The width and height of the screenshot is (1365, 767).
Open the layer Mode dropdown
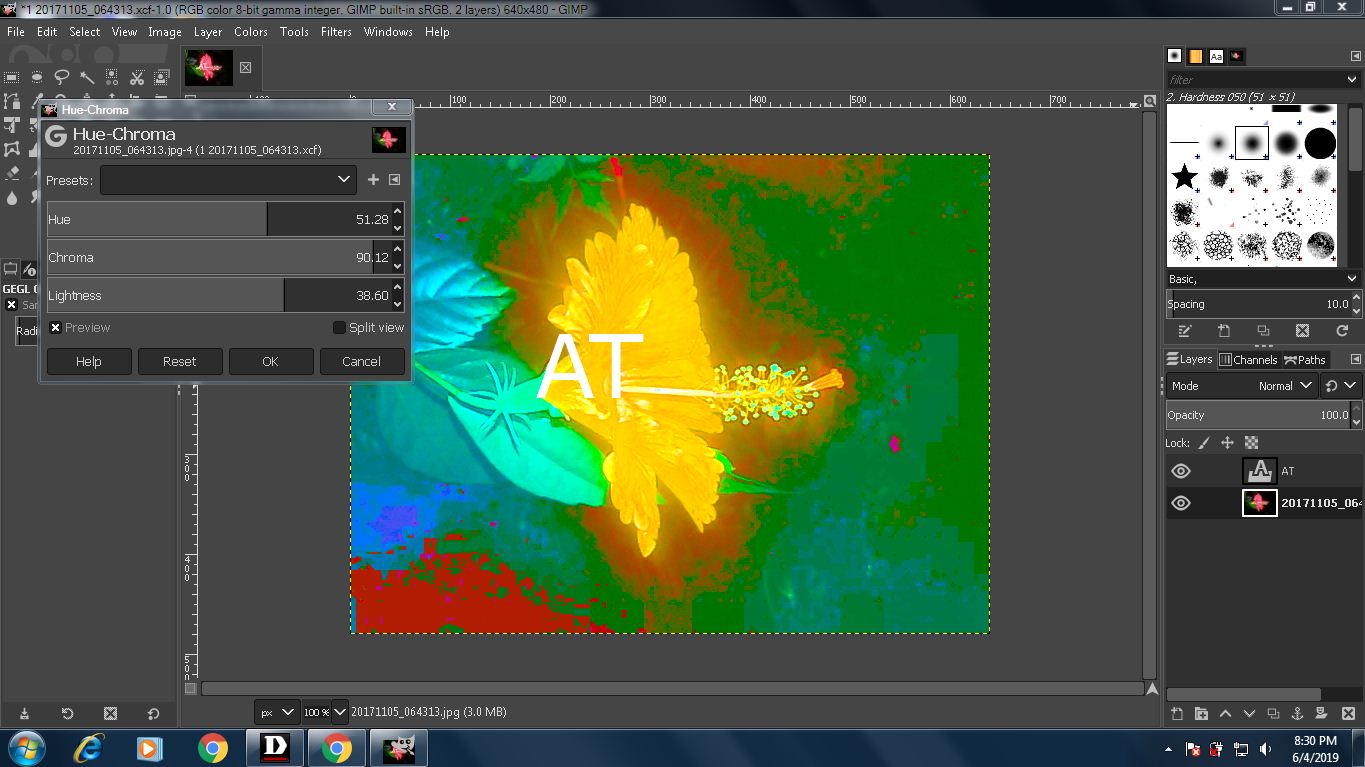click(1241, 386)
